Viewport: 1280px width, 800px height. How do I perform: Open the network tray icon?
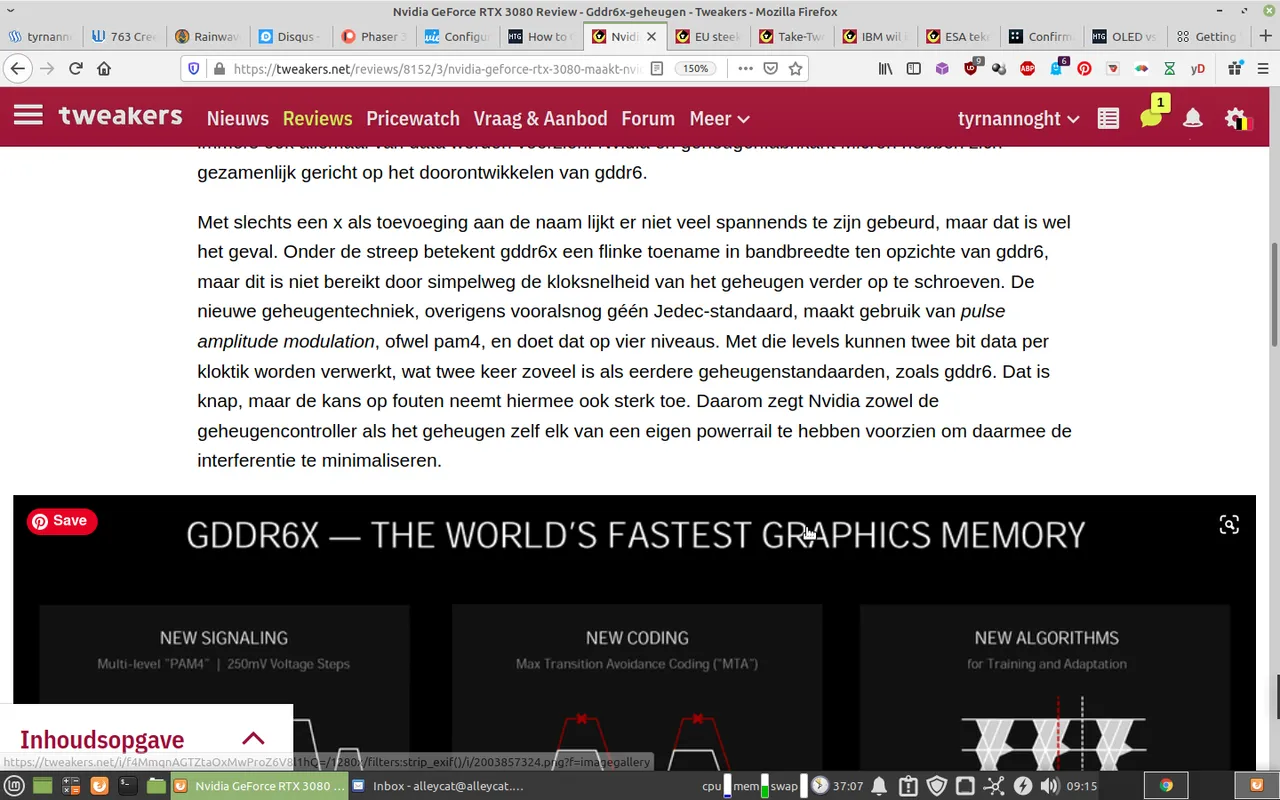(x=994, y=786)
